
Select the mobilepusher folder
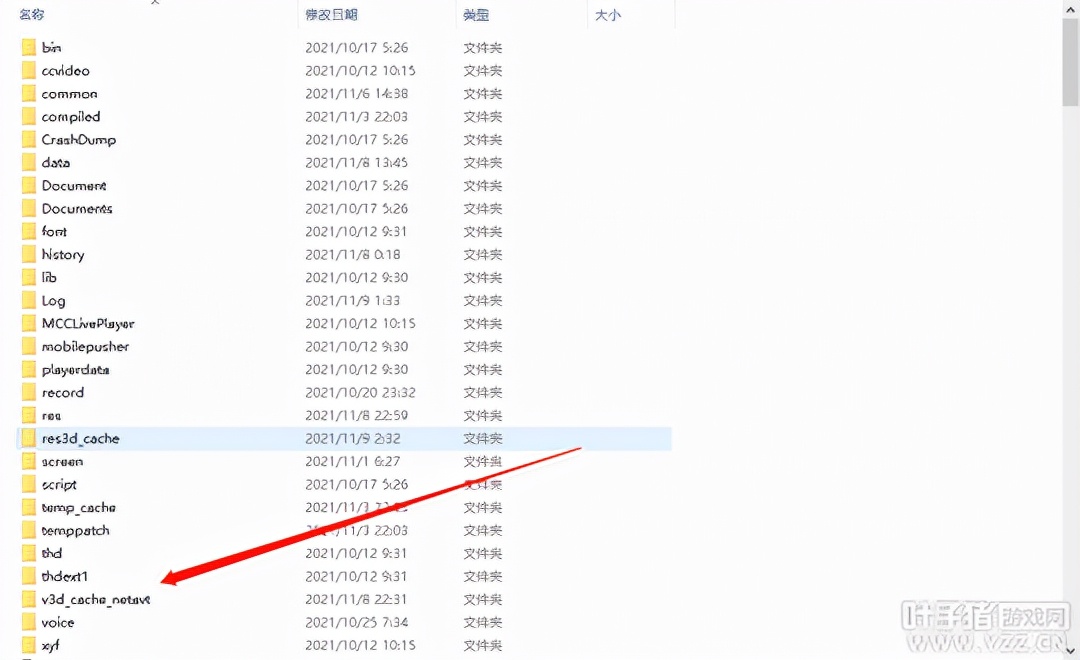click(85, 346)
